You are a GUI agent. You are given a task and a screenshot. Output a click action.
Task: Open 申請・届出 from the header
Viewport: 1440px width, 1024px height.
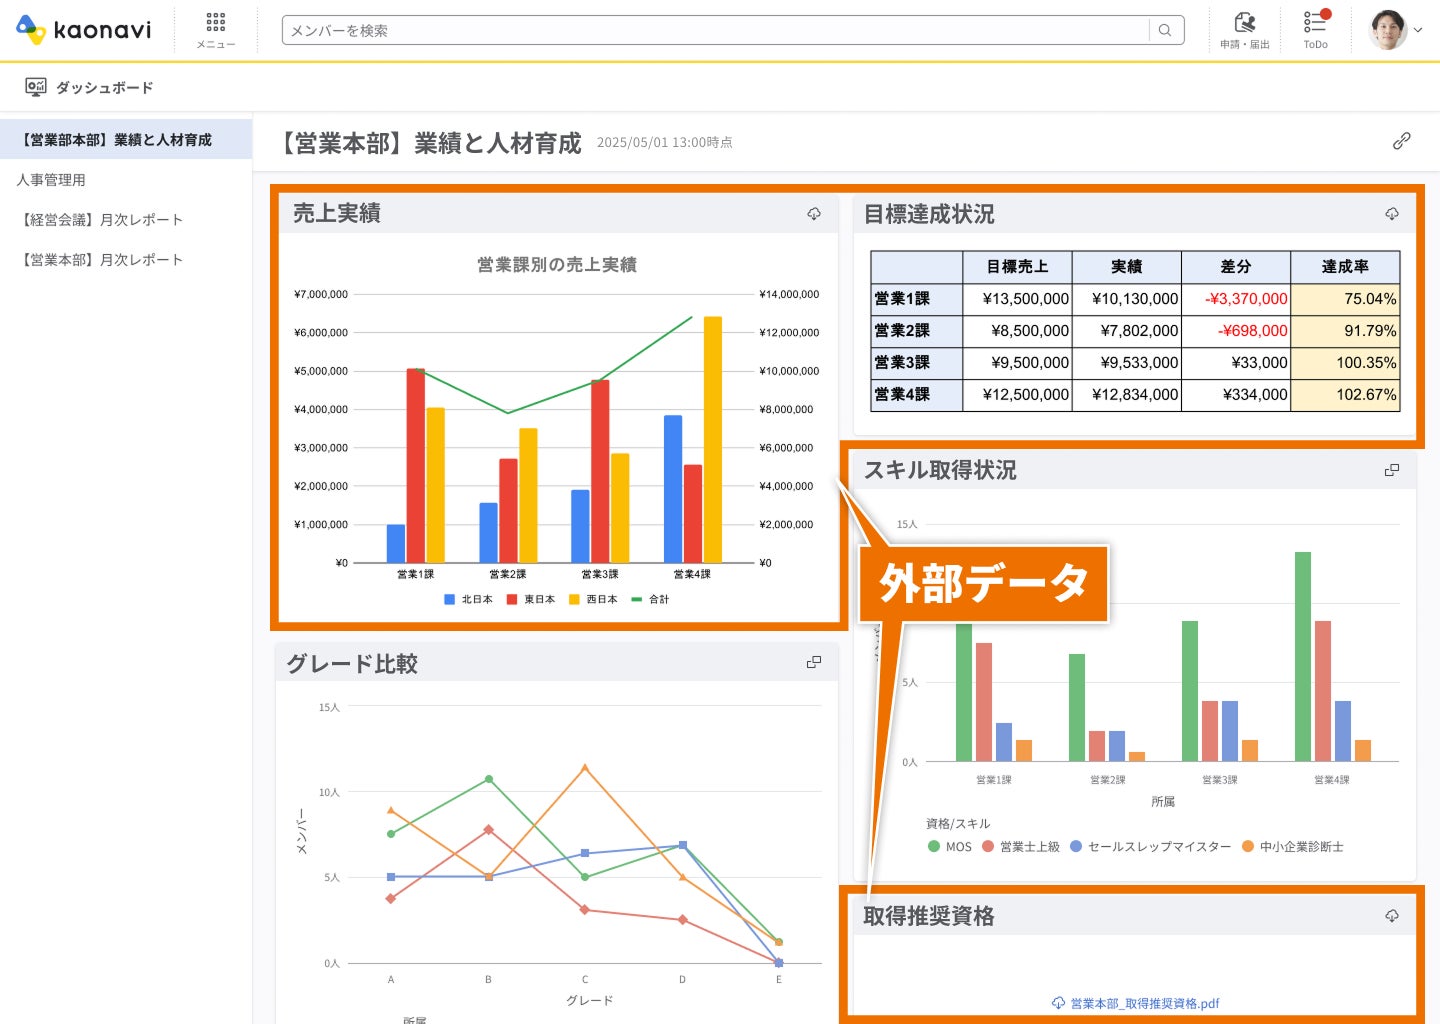(x=1245, y=30)
